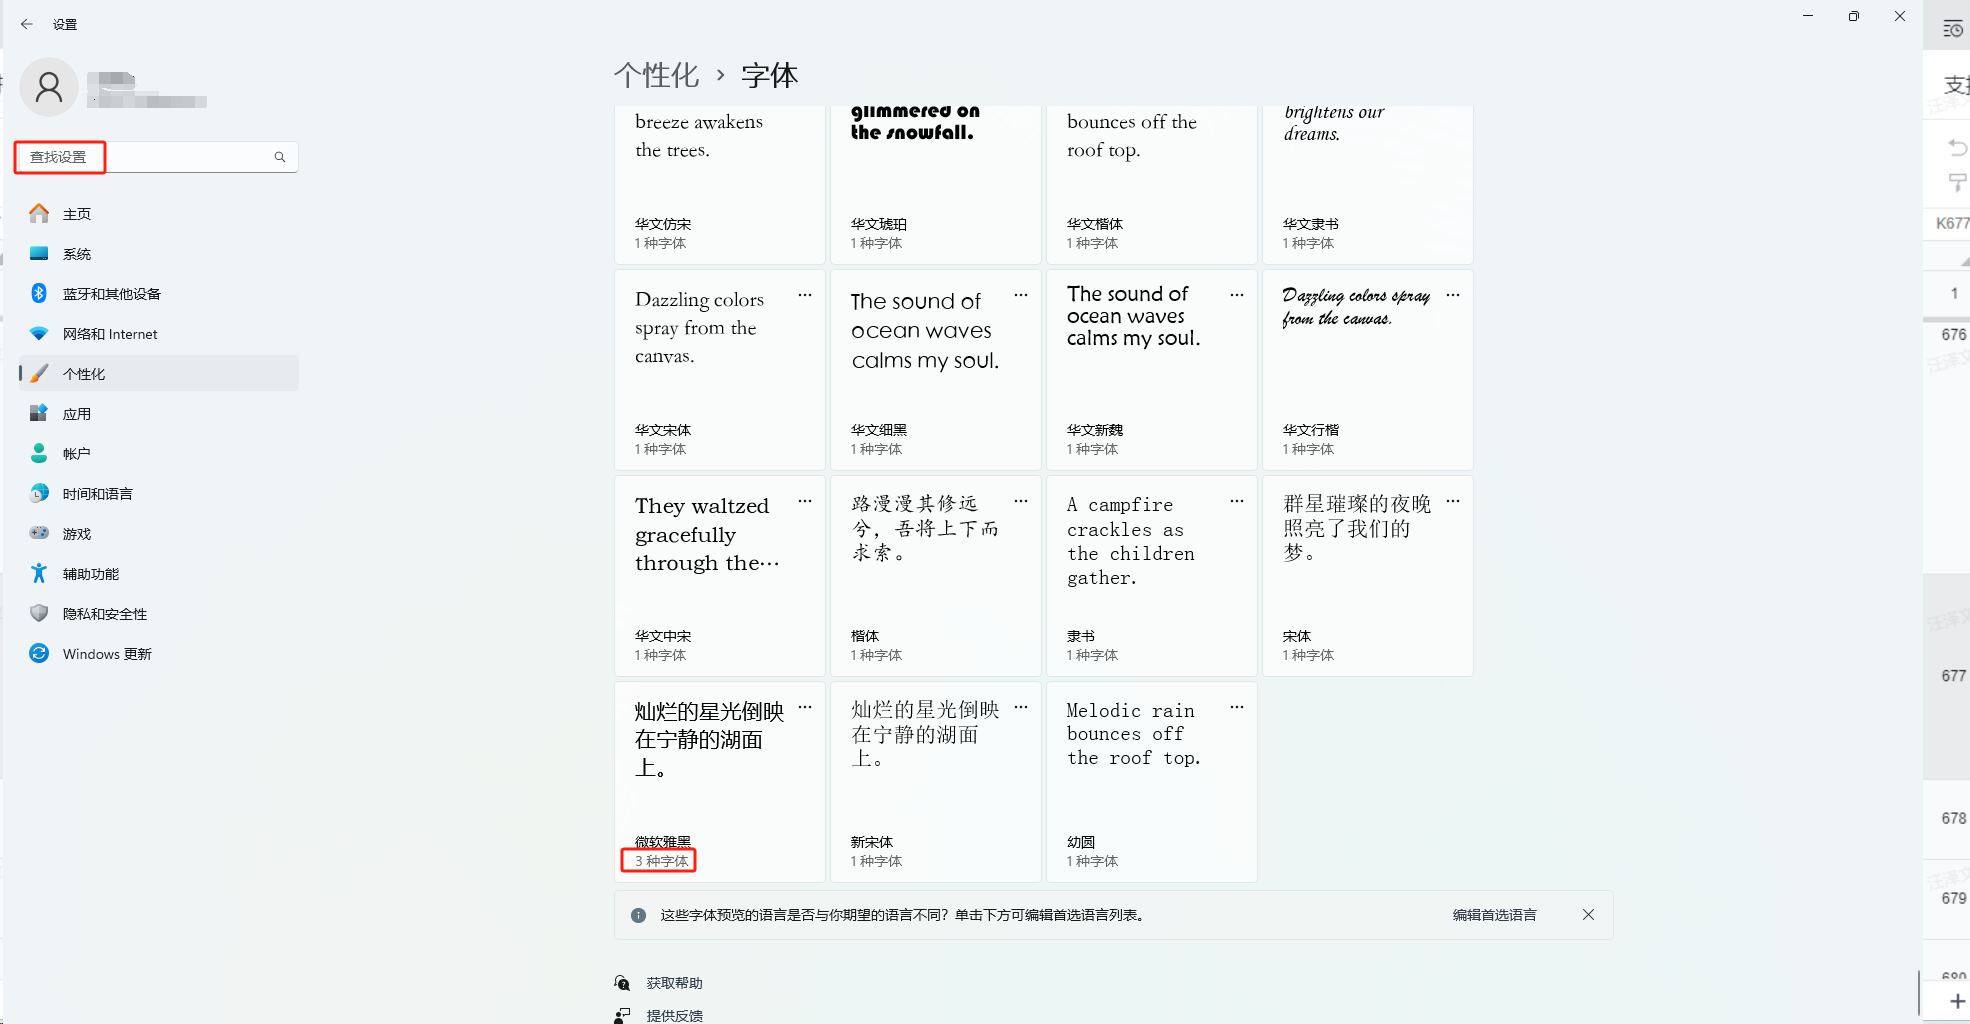Open more options for 楷体
1970x1024 pixels.
[x=1021, y=501]
